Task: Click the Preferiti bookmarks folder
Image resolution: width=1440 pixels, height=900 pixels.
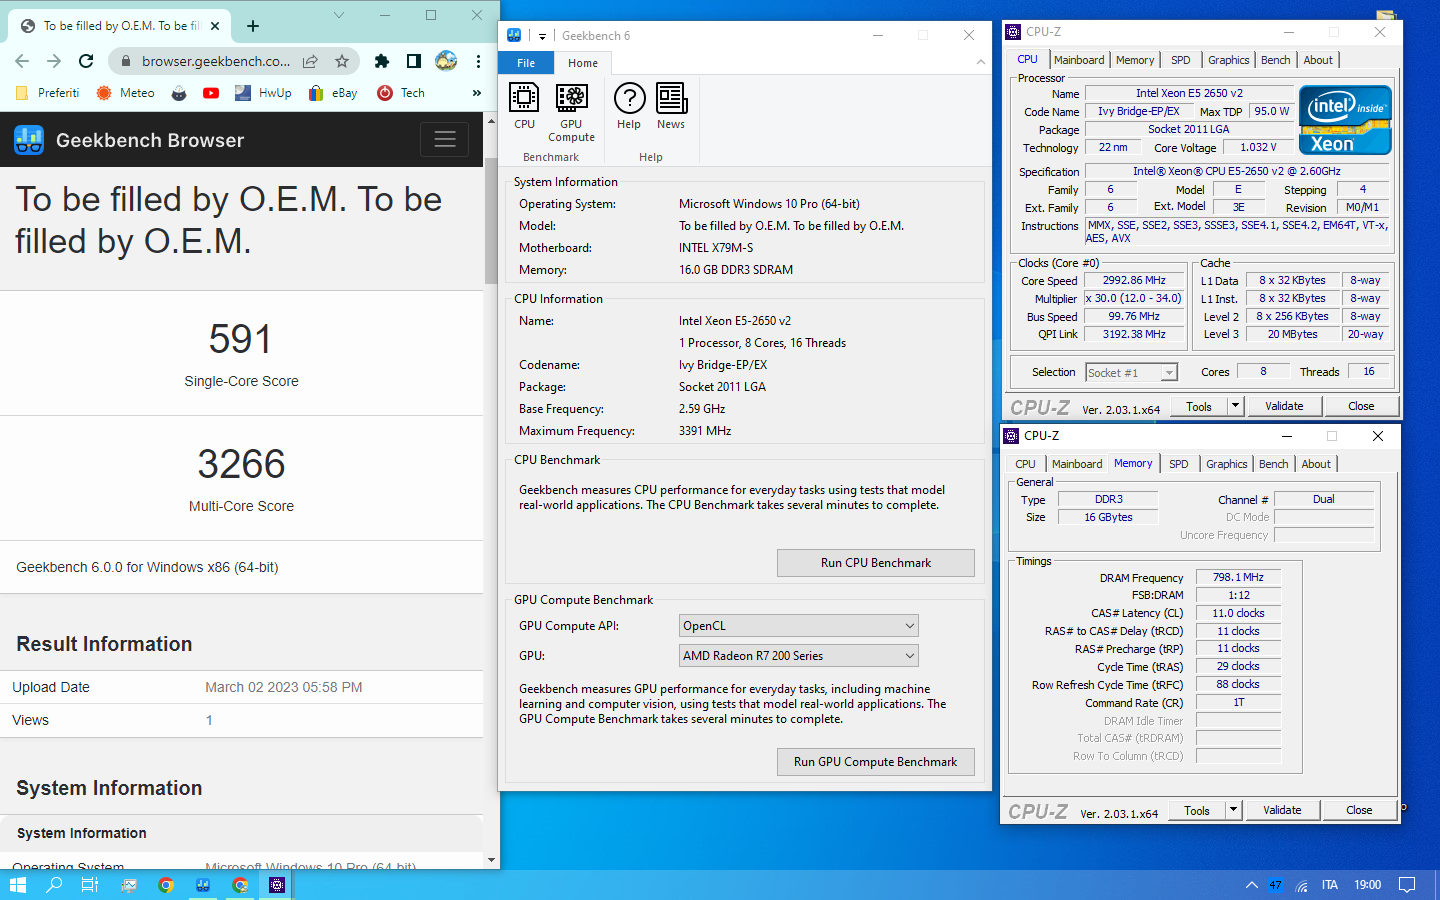Action: (47, 93)
